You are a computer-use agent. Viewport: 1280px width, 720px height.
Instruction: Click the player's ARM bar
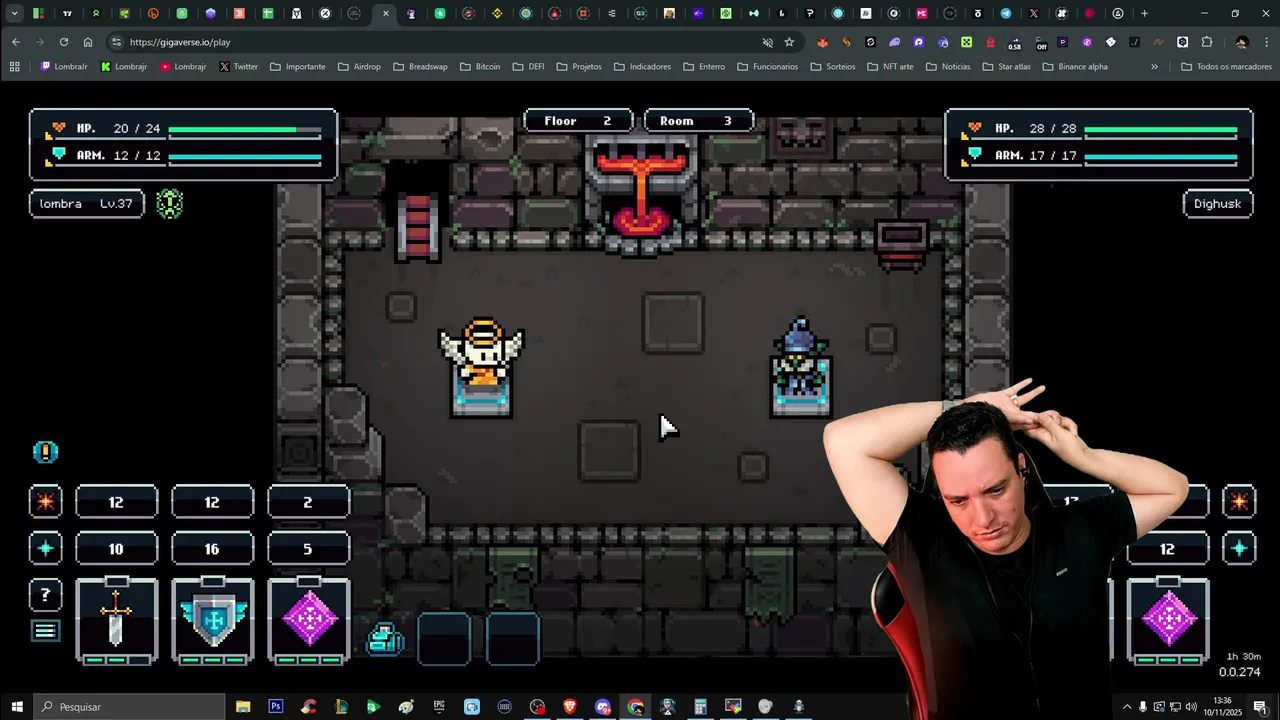245,156
